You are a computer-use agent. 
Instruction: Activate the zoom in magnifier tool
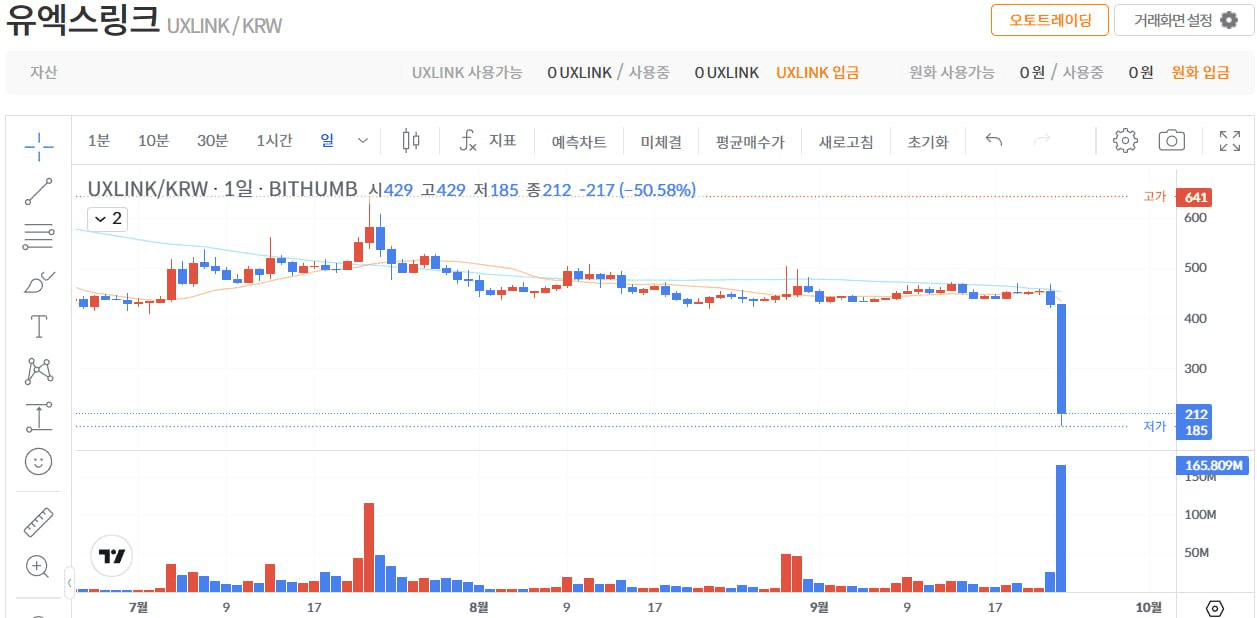(x=39, y=567)
